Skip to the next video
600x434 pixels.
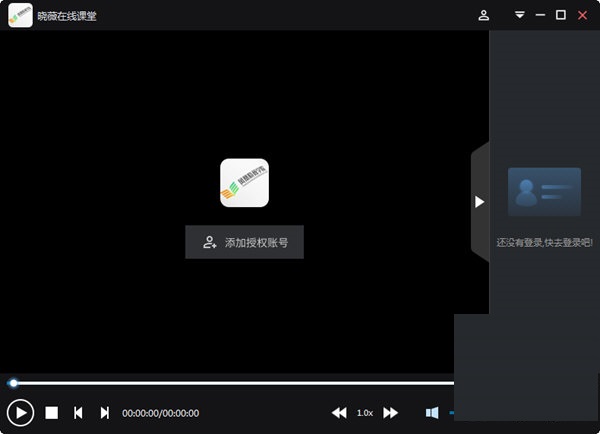pos(104,412)
